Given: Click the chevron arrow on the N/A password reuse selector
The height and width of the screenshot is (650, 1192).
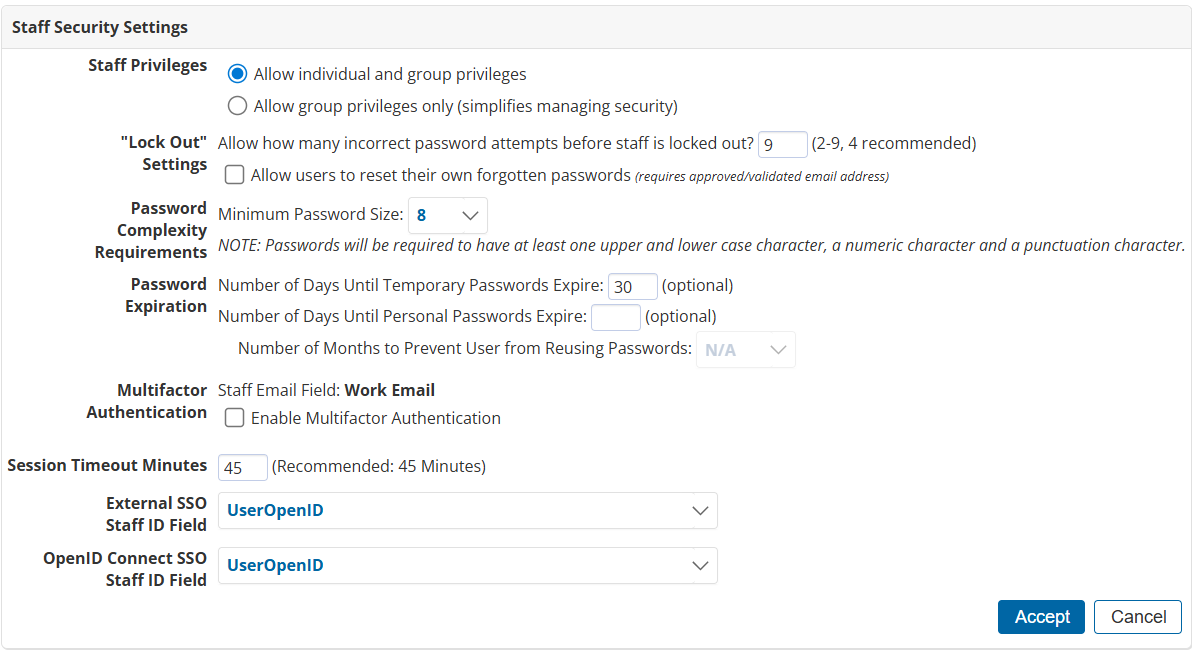Looking at the screenshot, I should tap(779, 350).
